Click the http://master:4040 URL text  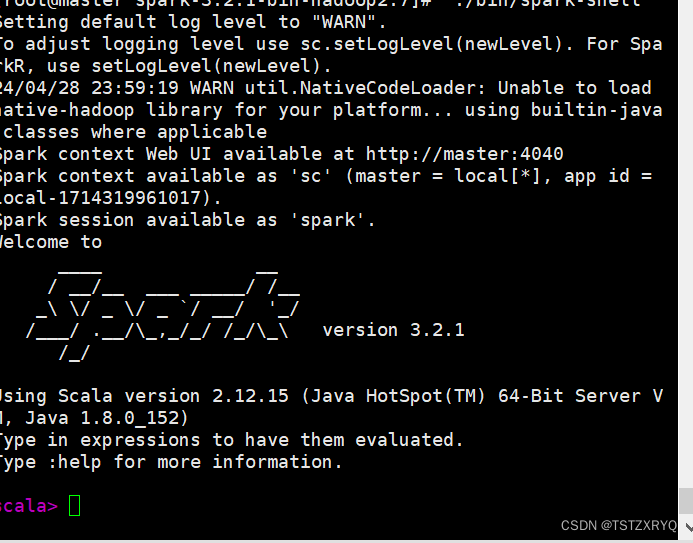tap(465, 154)
